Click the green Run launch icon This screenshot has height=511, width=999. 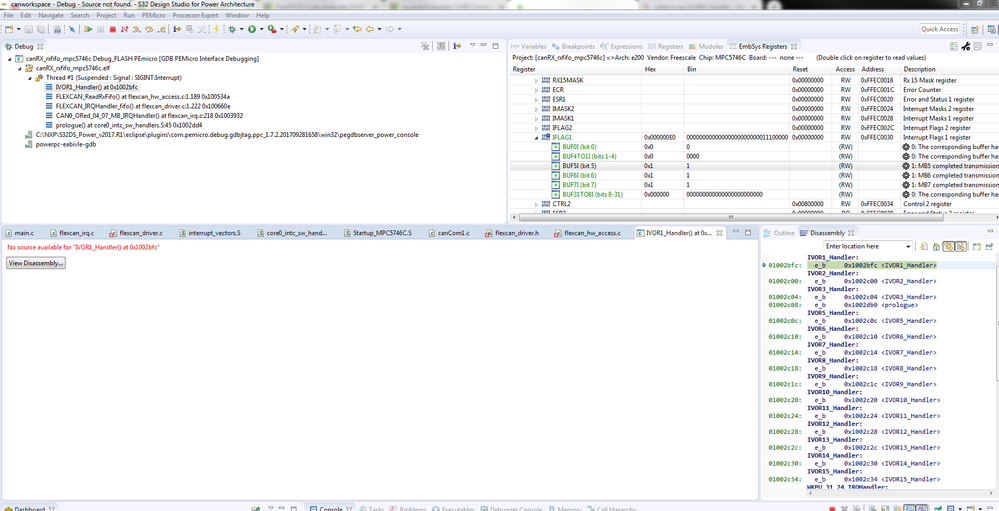coord(252,29)
